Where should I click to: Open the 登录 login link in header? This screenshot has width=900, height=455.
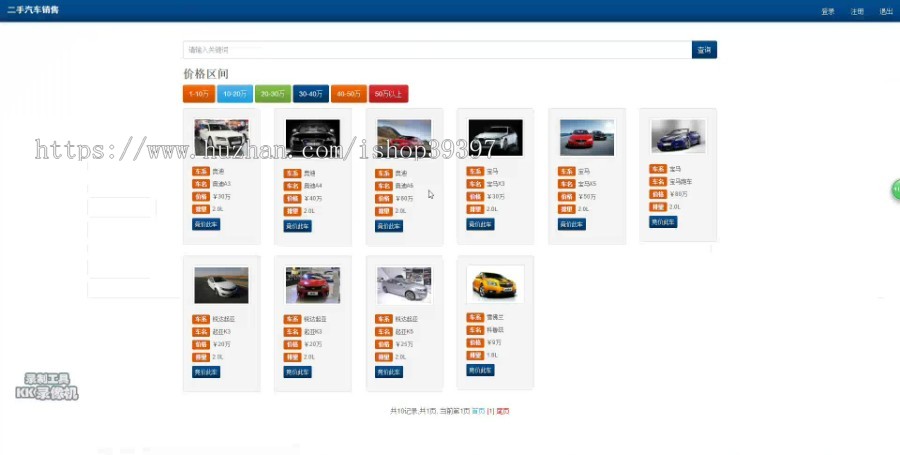[x=827, y=11]
